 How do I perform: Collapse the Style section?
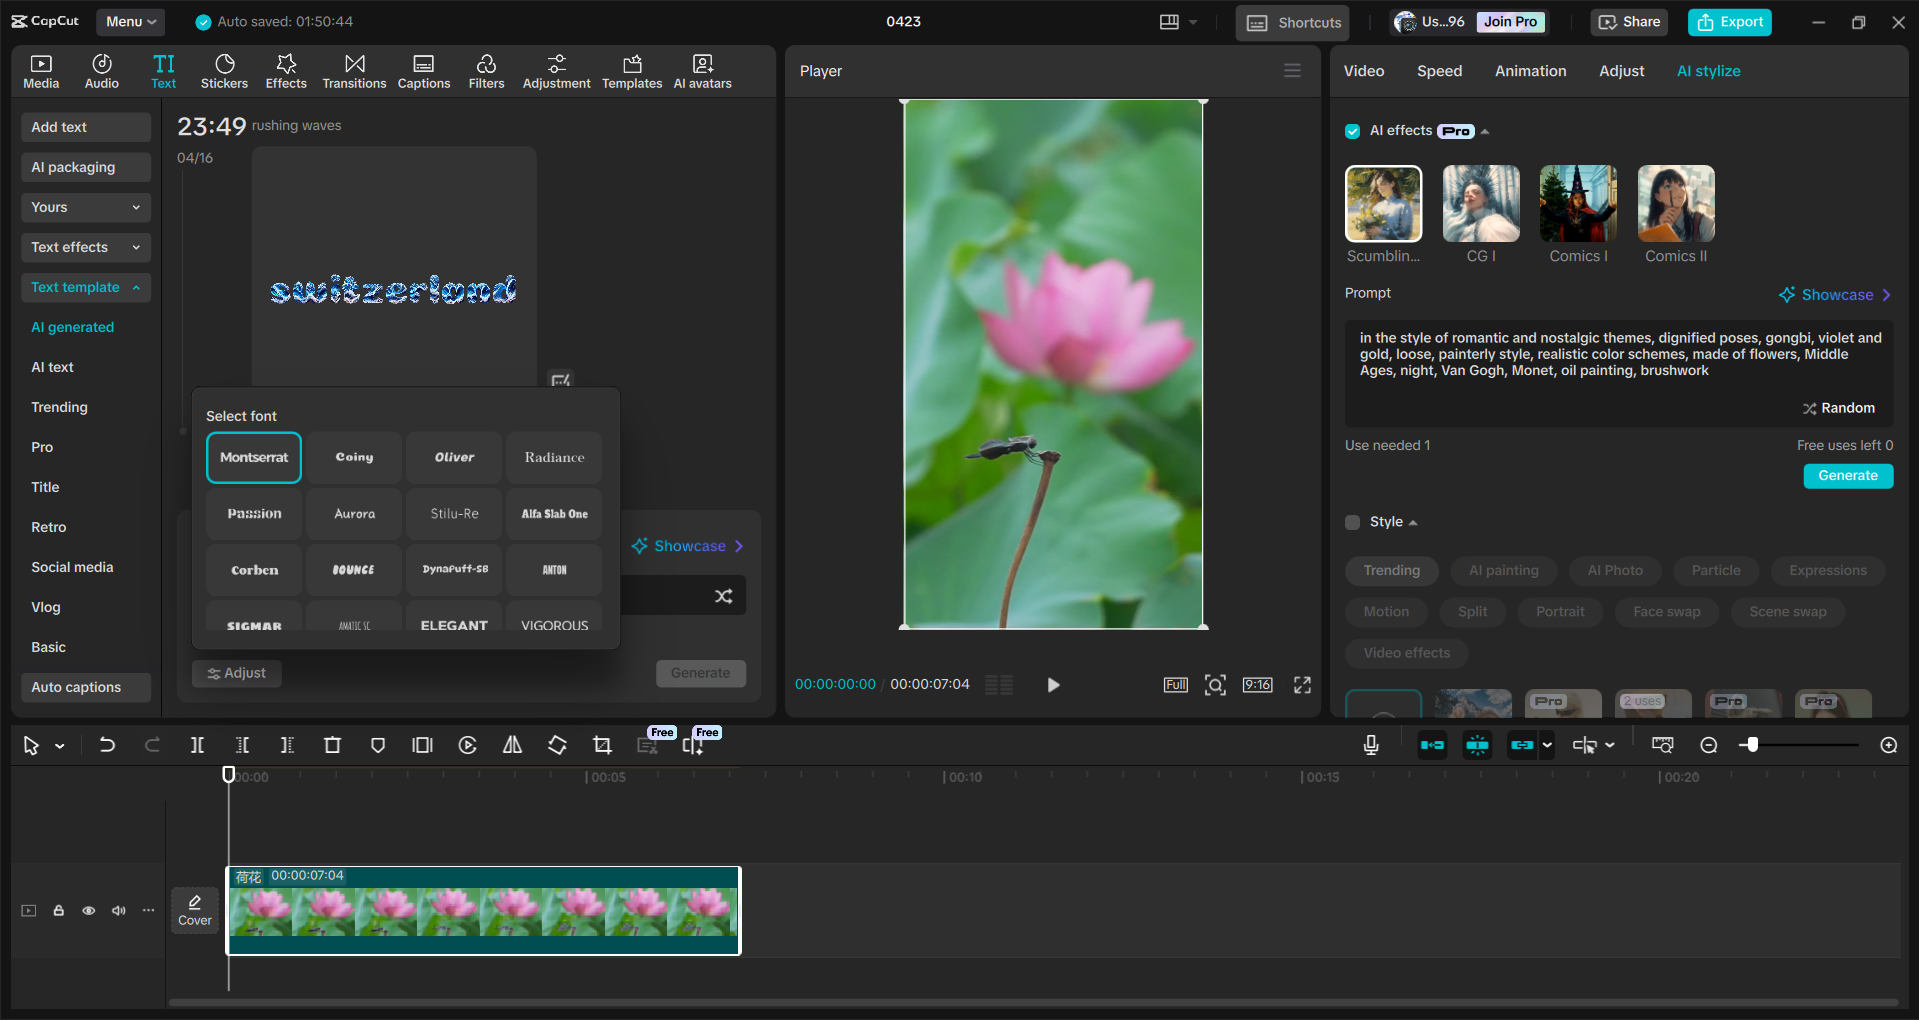1412,521
